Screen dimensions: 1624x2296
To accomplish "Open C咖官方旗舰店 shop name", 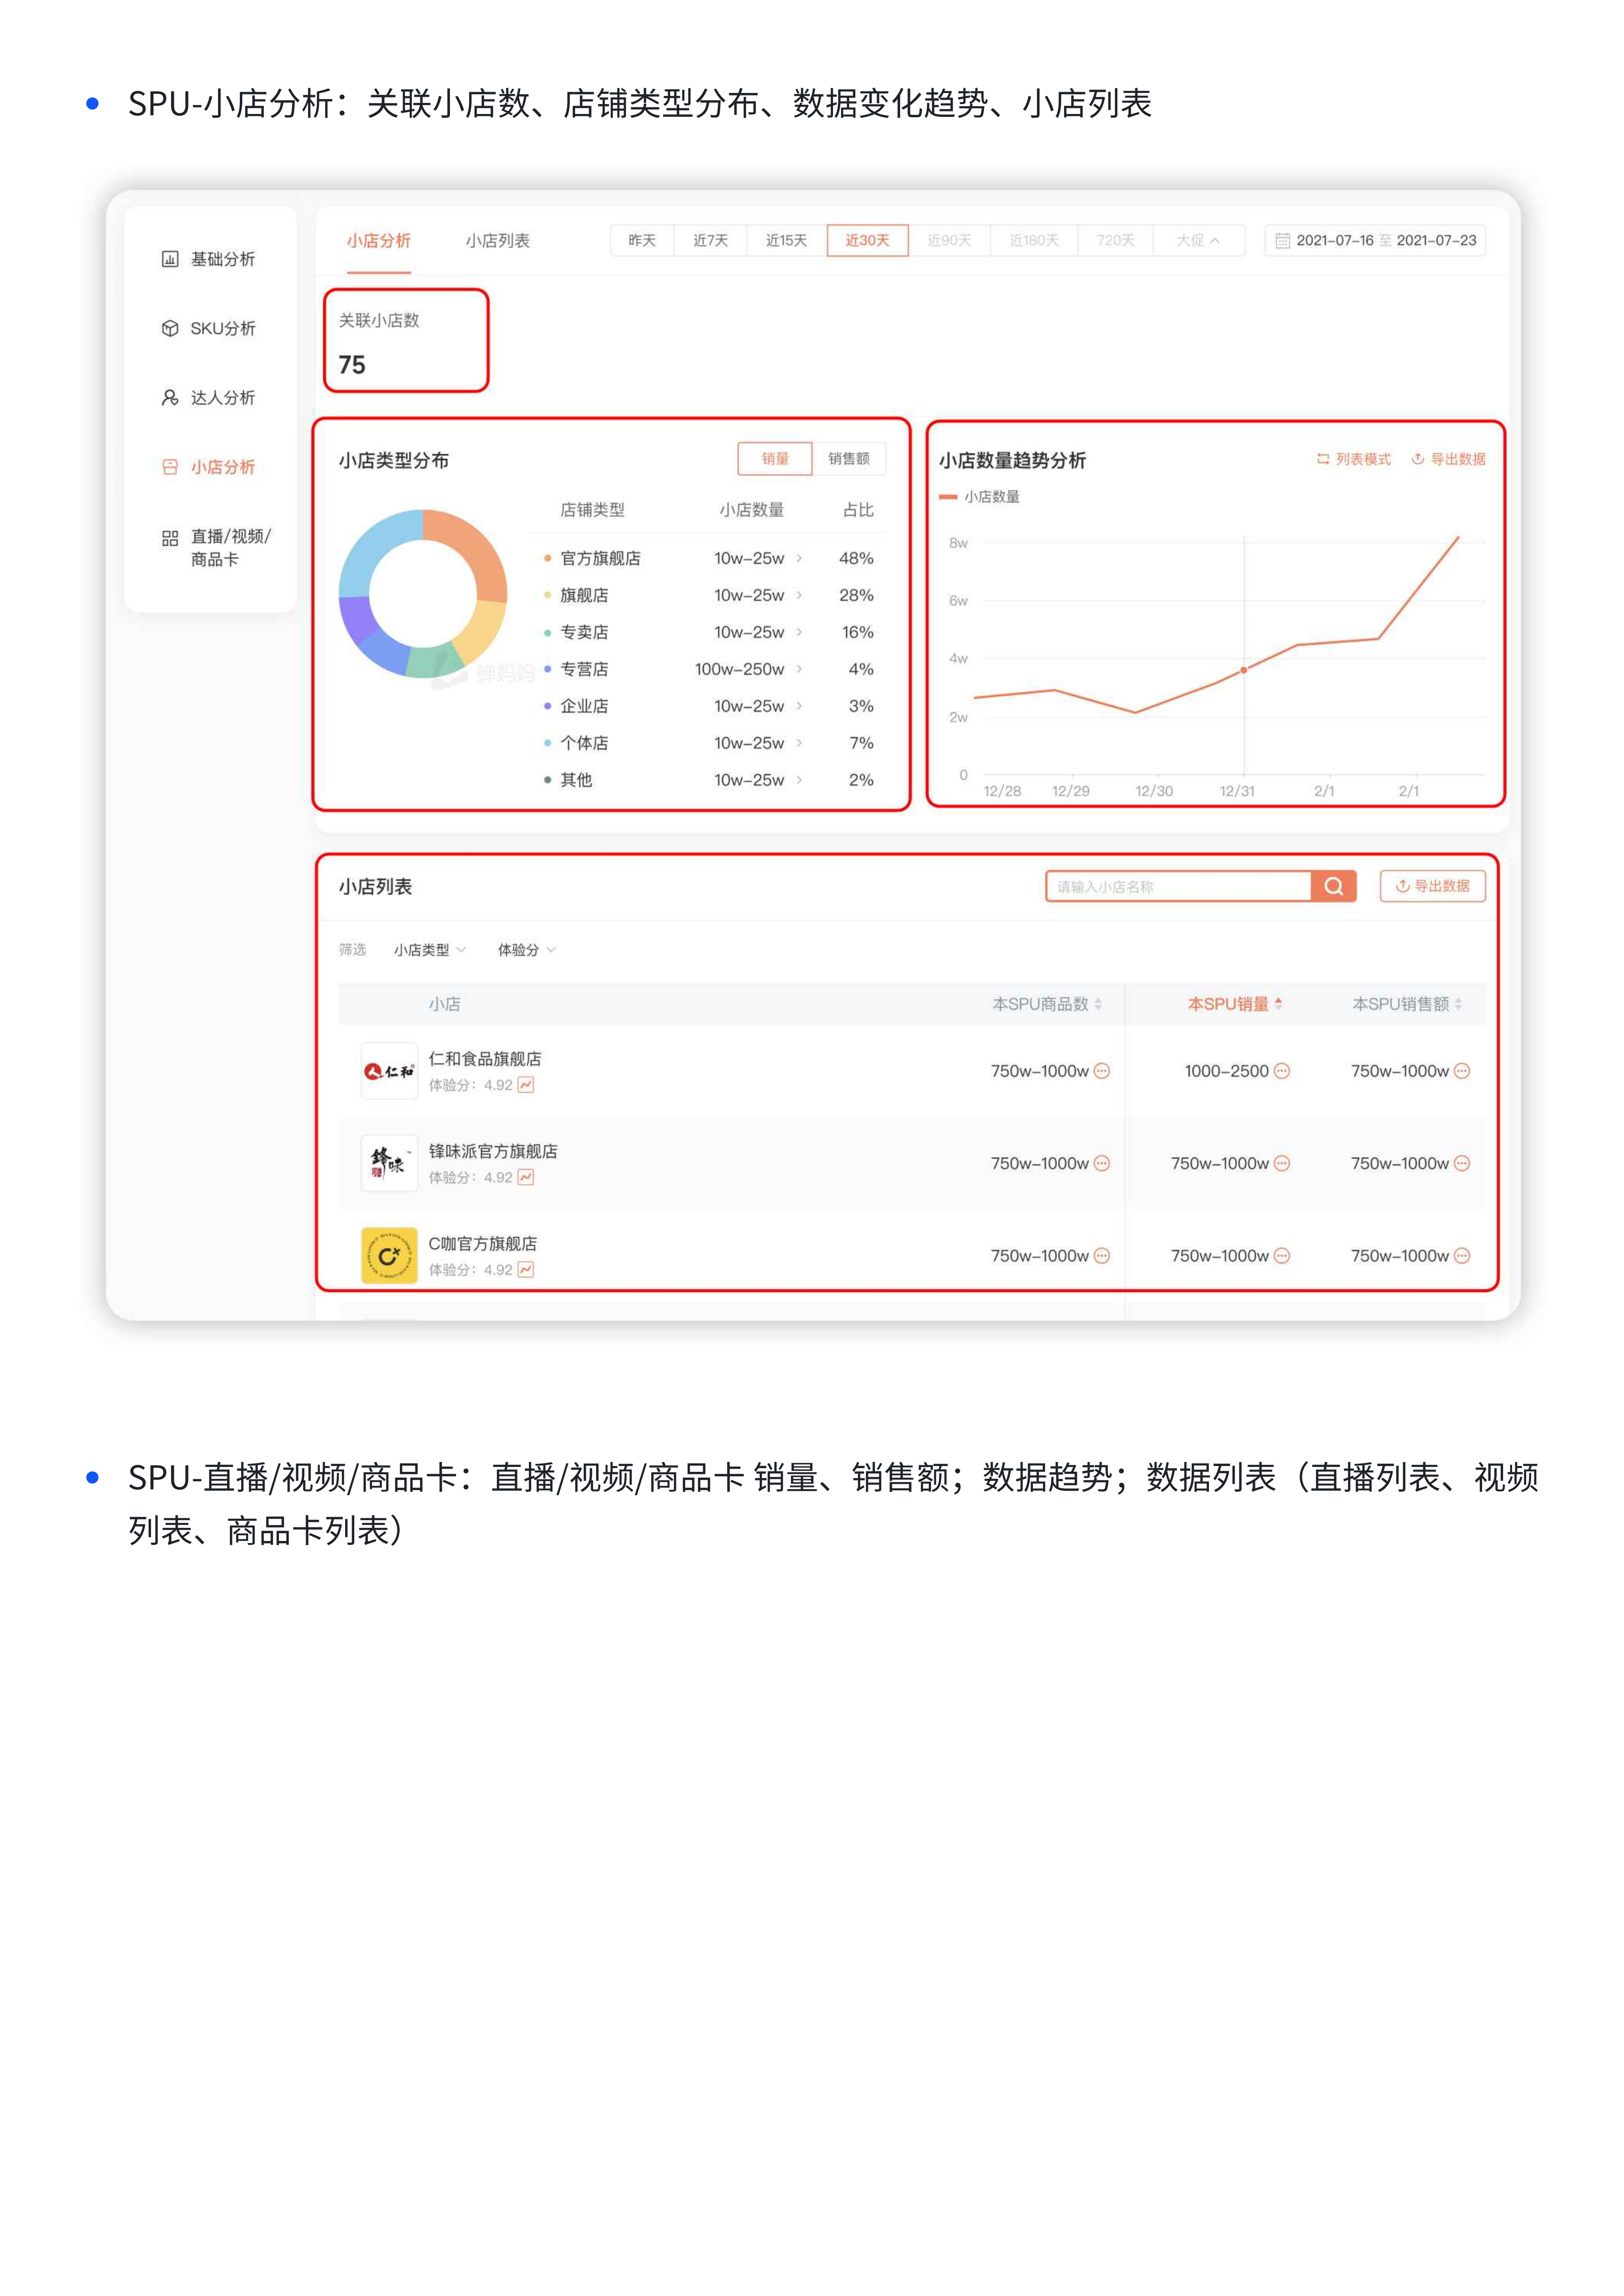I will pos(483,1244).
